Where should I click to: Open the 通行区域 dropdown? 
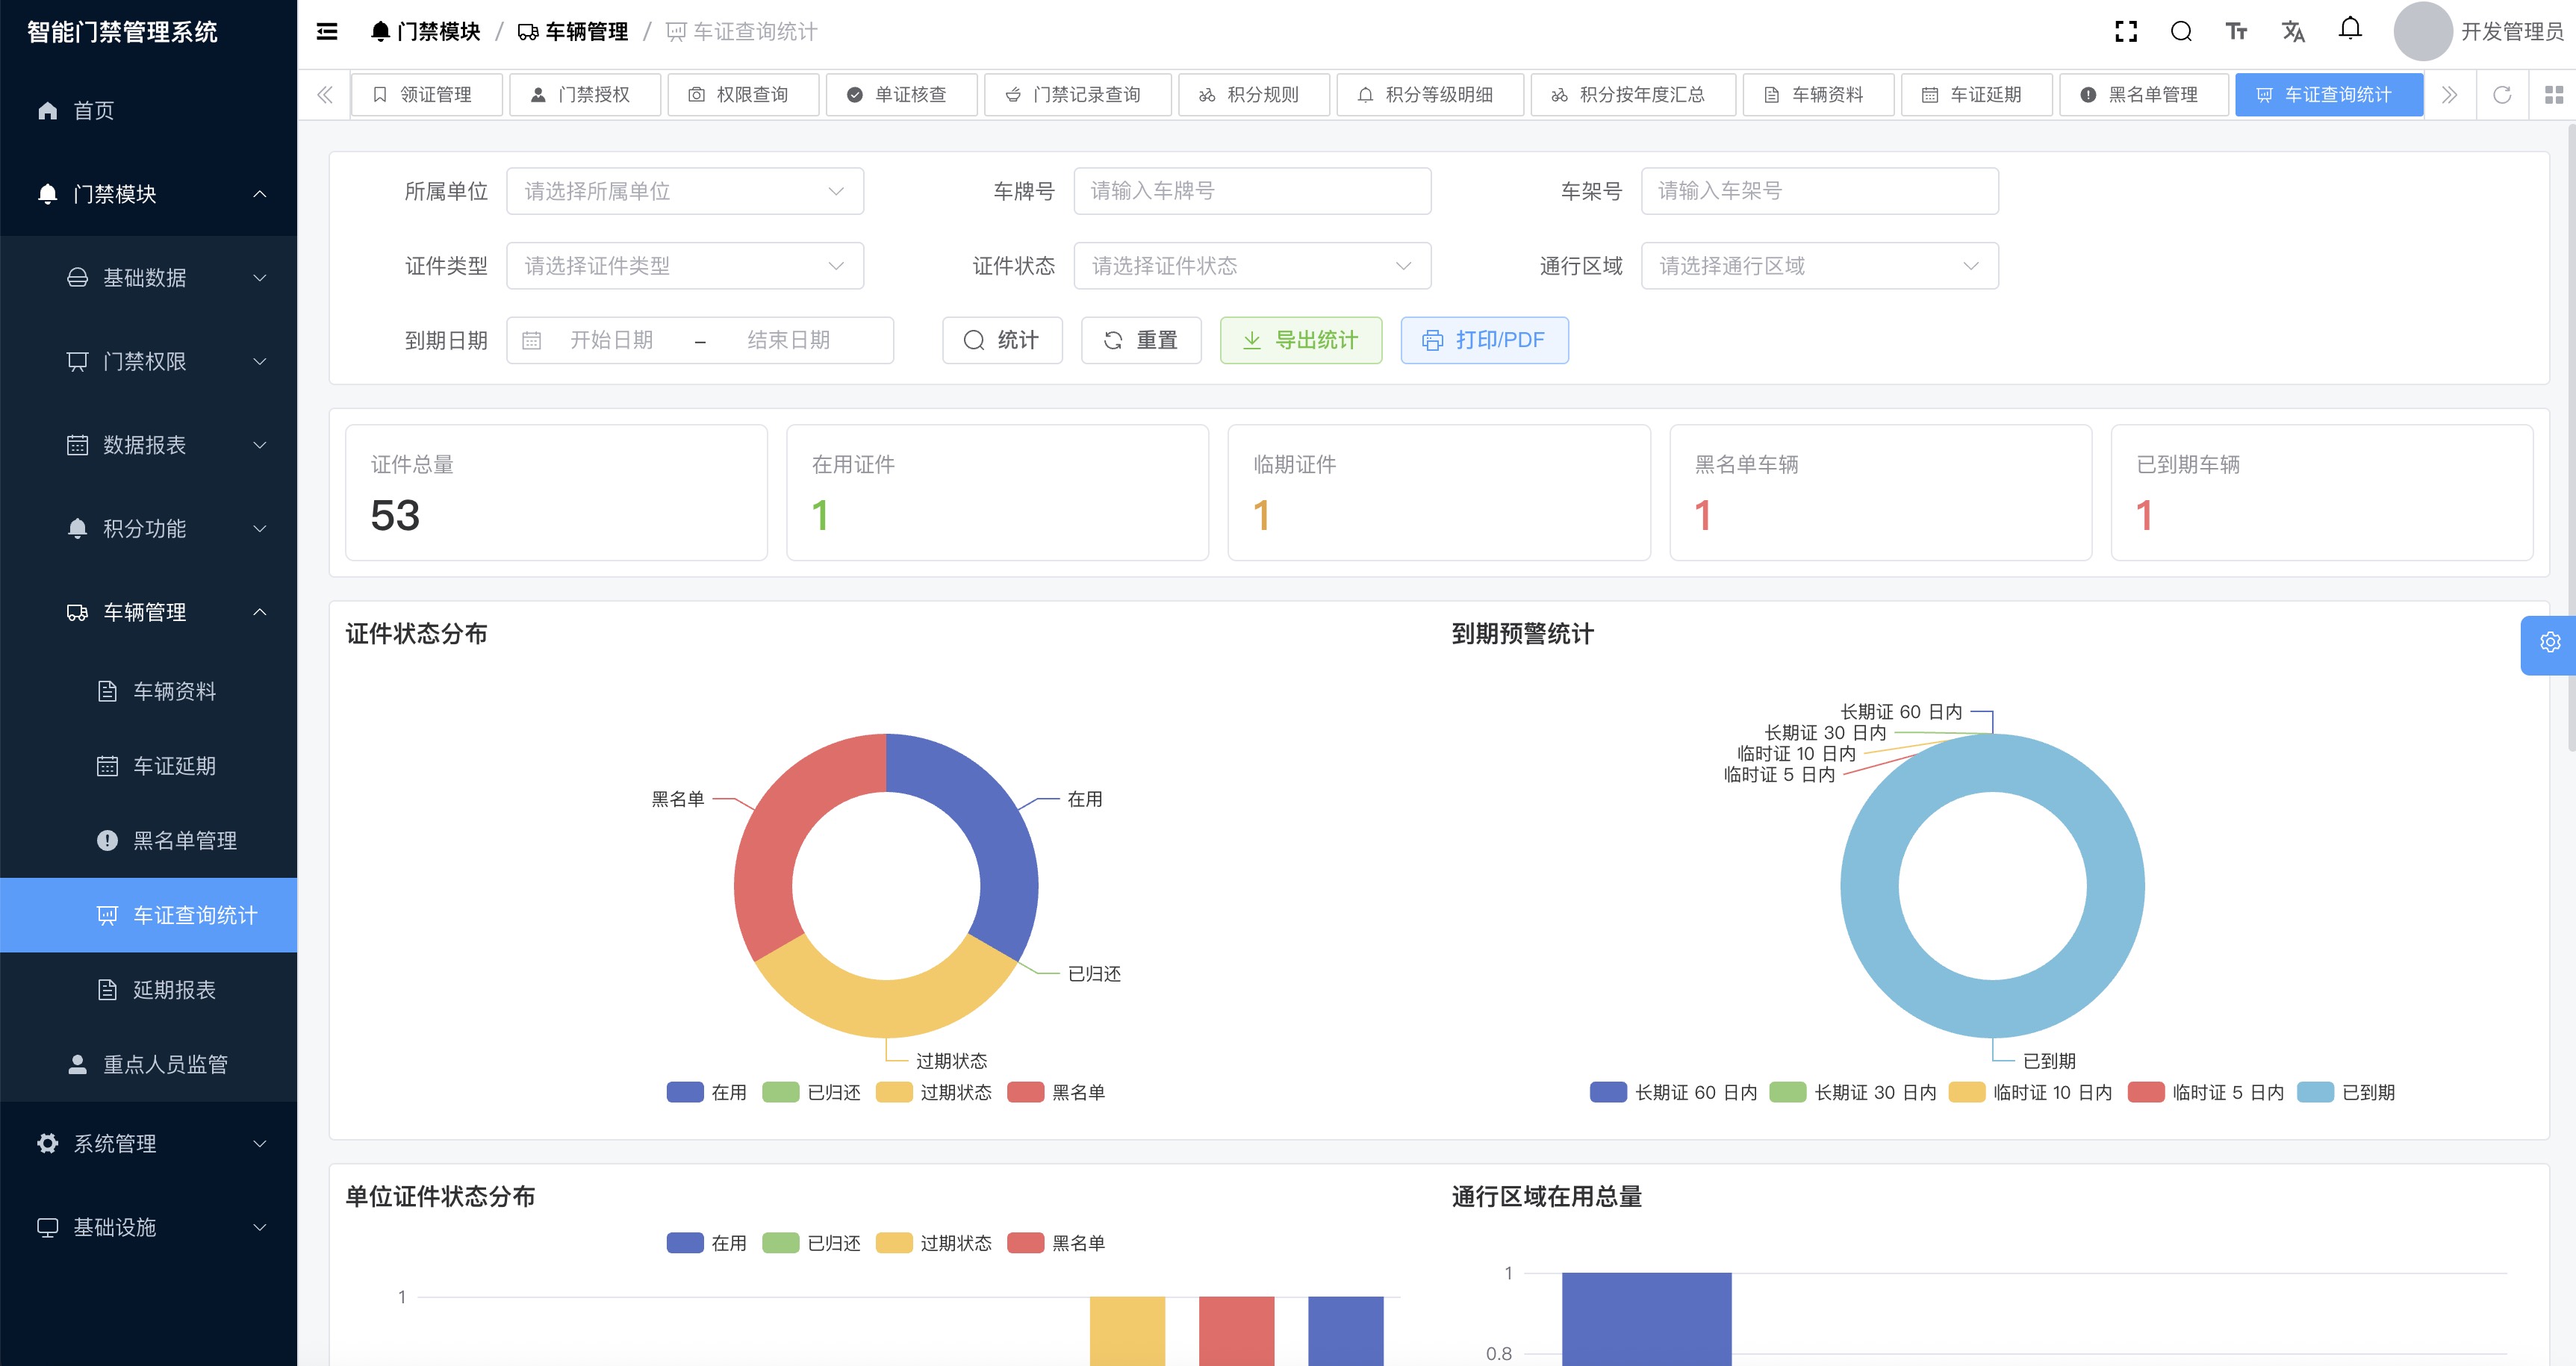point(1820,266)
